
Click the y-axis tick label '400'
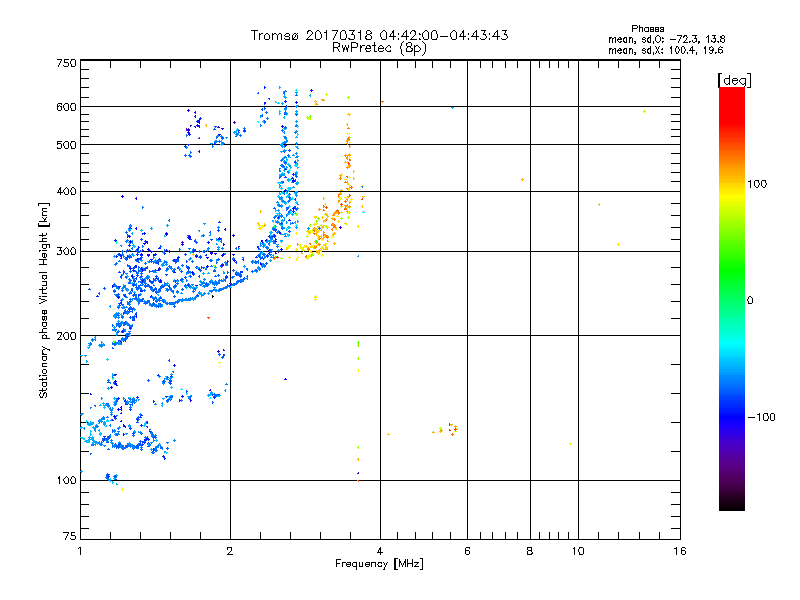66,192
